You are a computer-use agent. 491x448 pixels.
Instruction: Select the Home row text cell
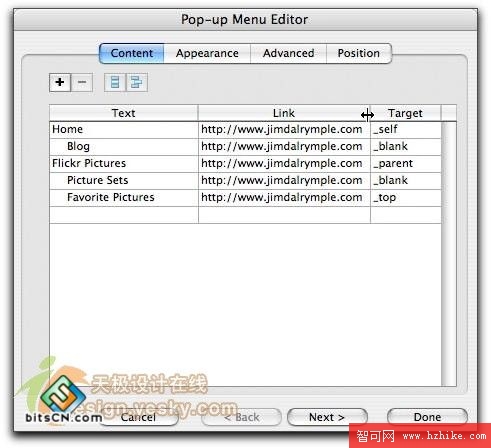pos(124,130)
